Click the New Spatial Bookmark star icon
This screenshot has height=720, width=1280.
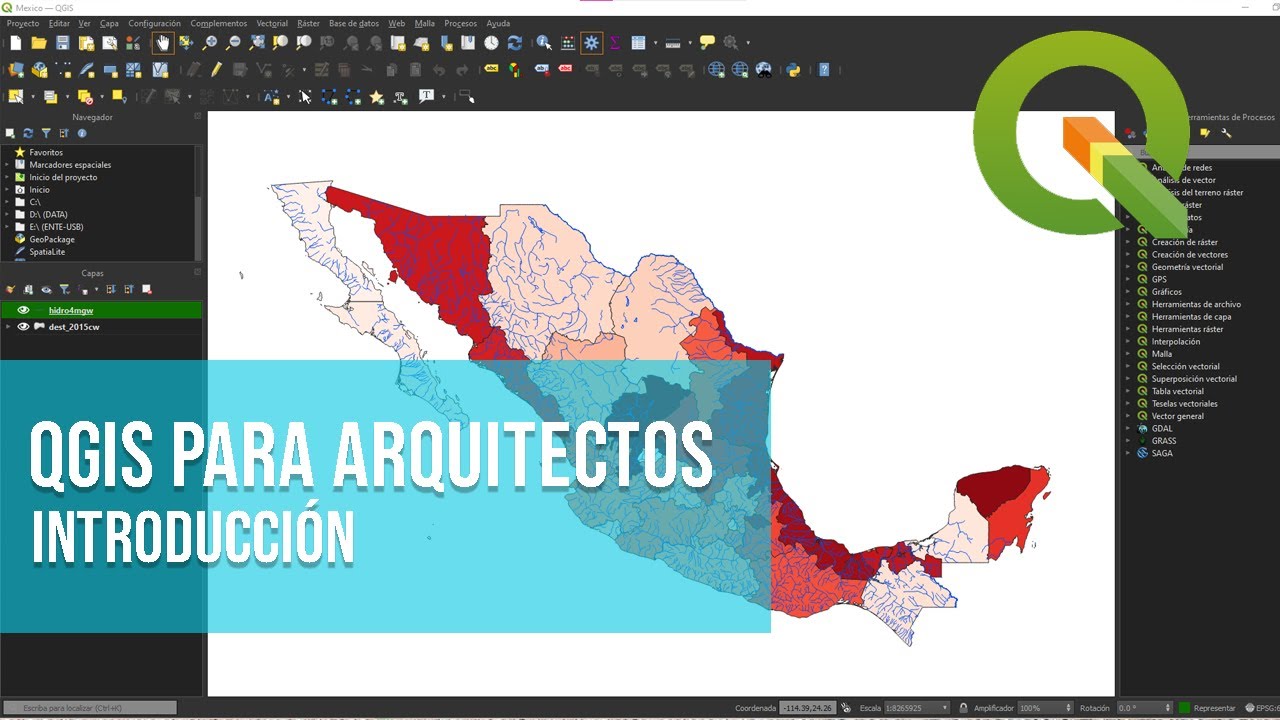[x=377, y=97]
